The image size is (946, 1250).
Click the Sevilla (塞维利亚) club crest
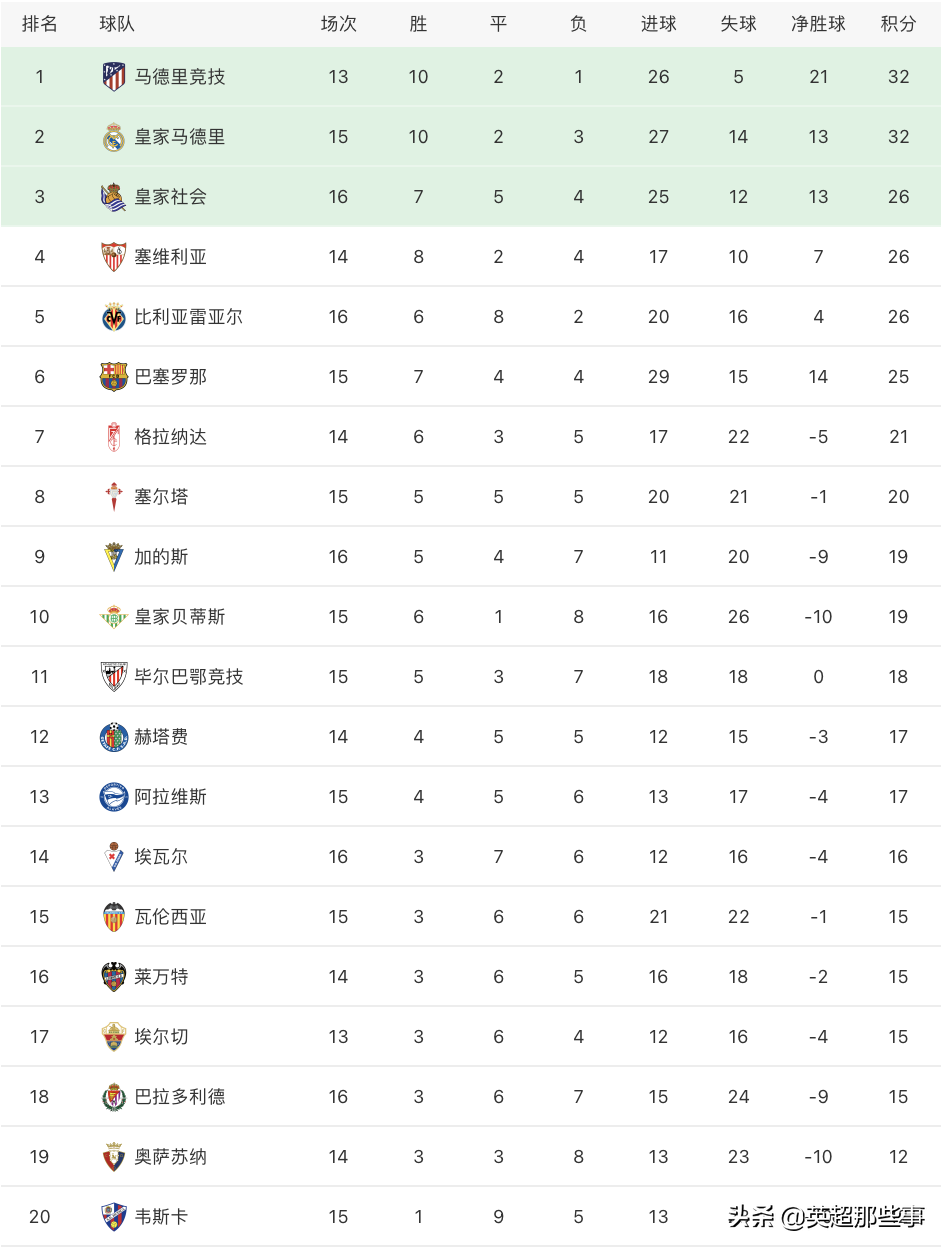pos(114,257)
